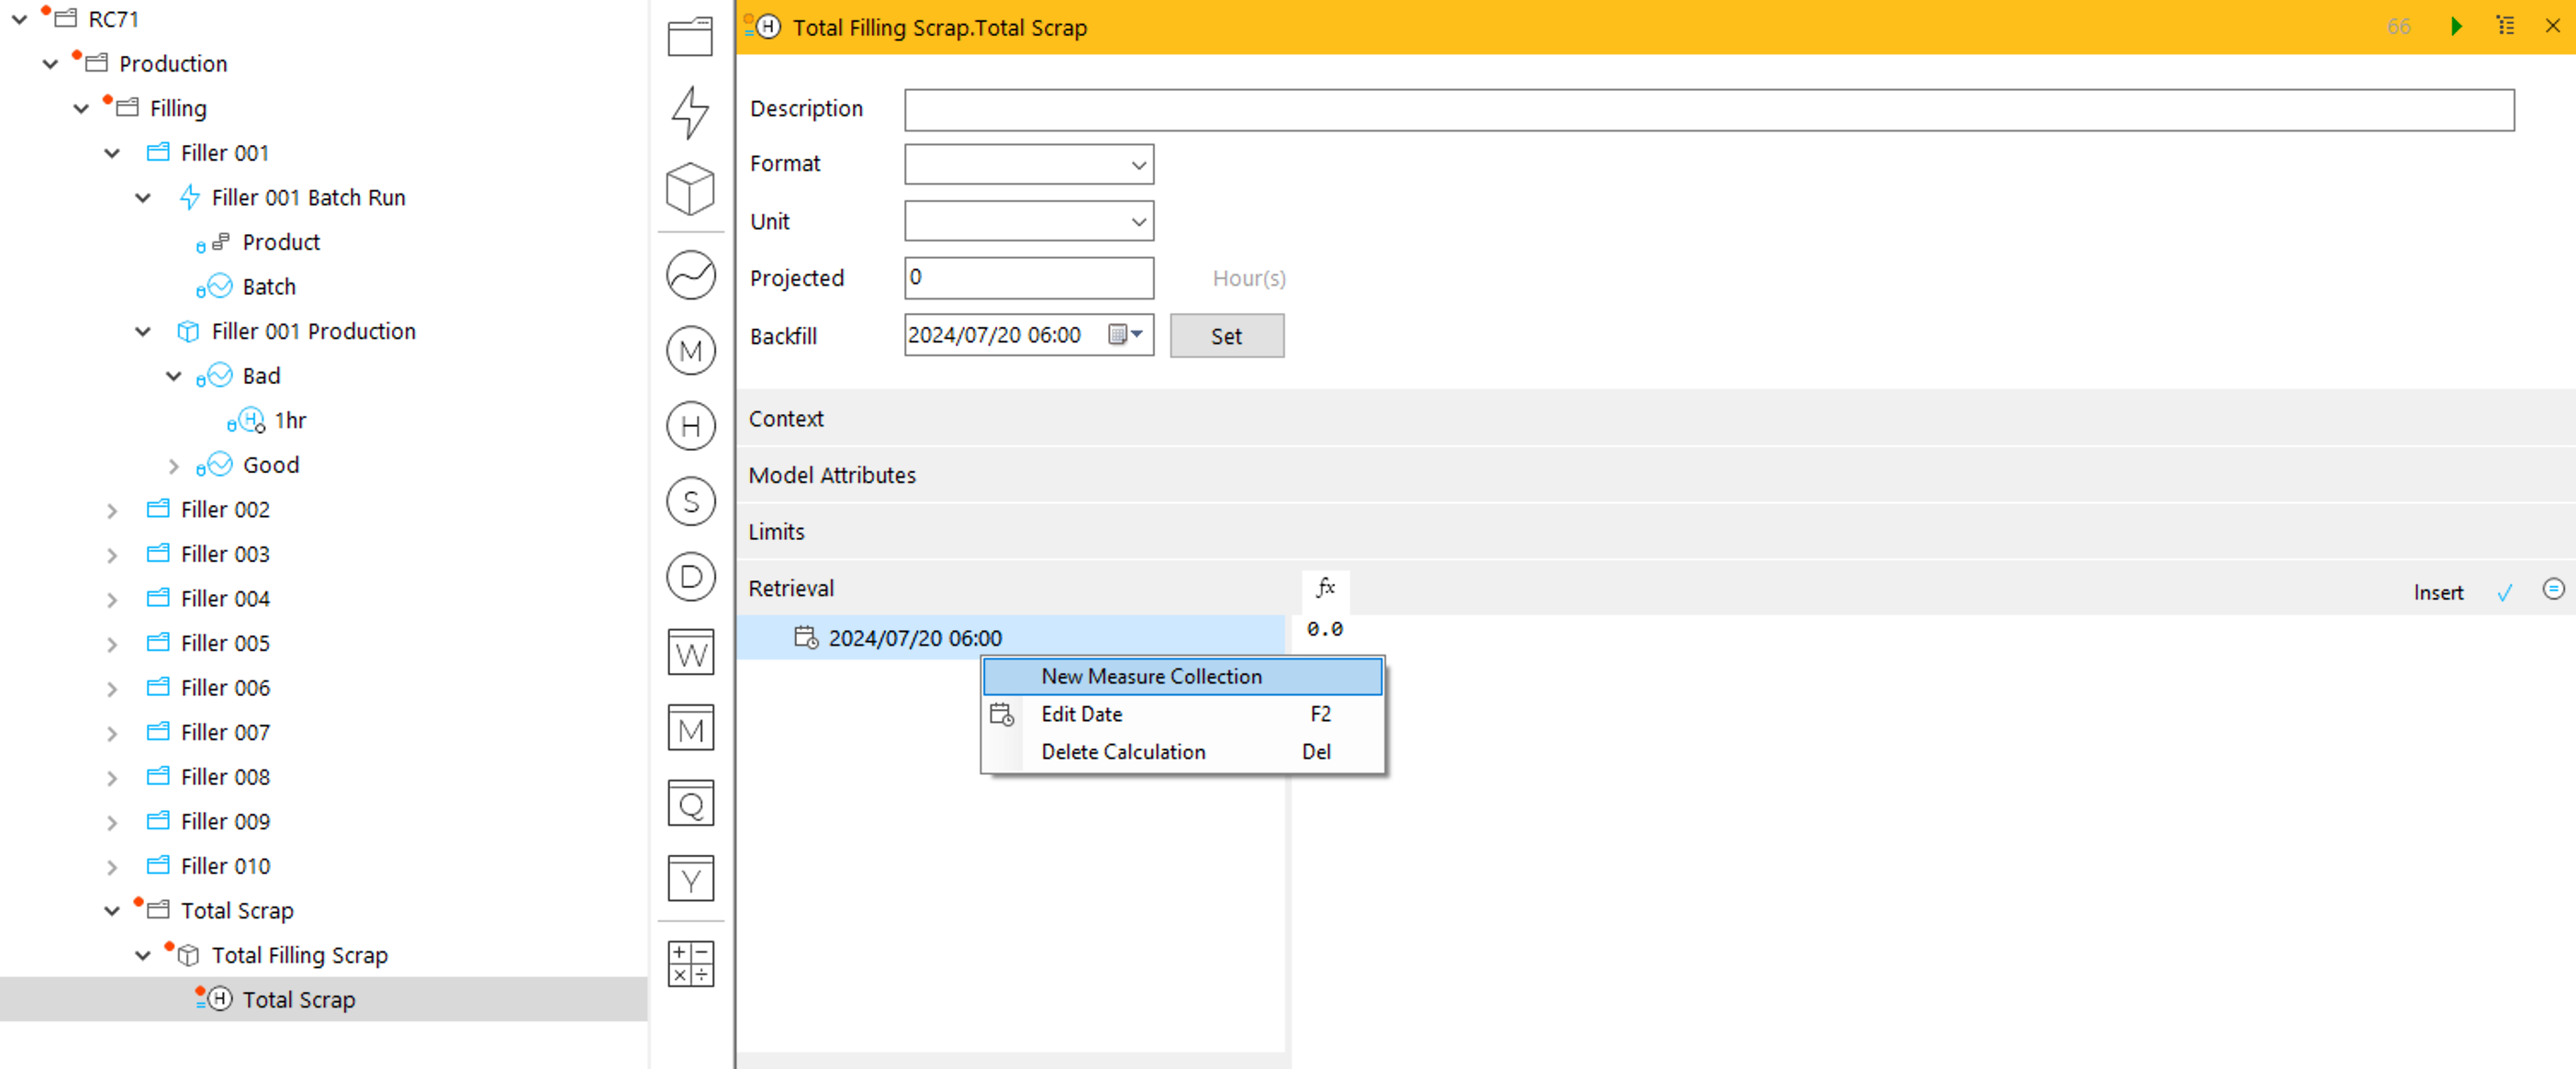Select the Batch tree item
2576x1069 pixels.
(x=269, y=287)
